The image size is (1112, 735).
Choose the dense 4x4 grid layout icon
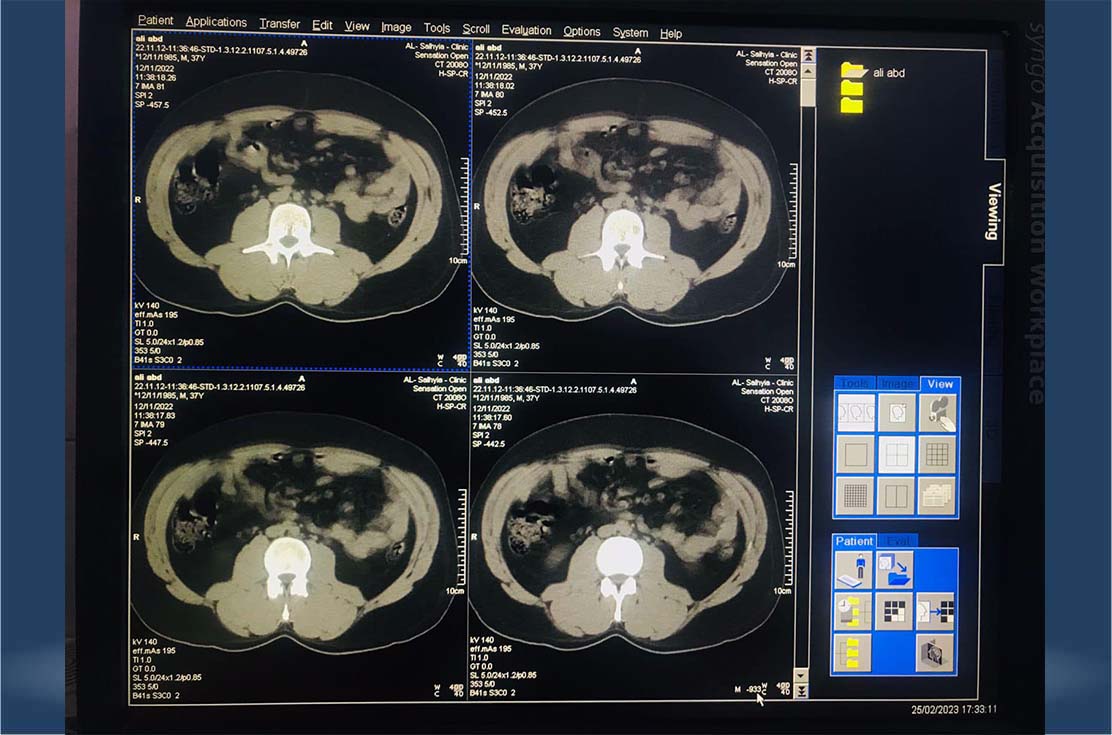(855, 496)
